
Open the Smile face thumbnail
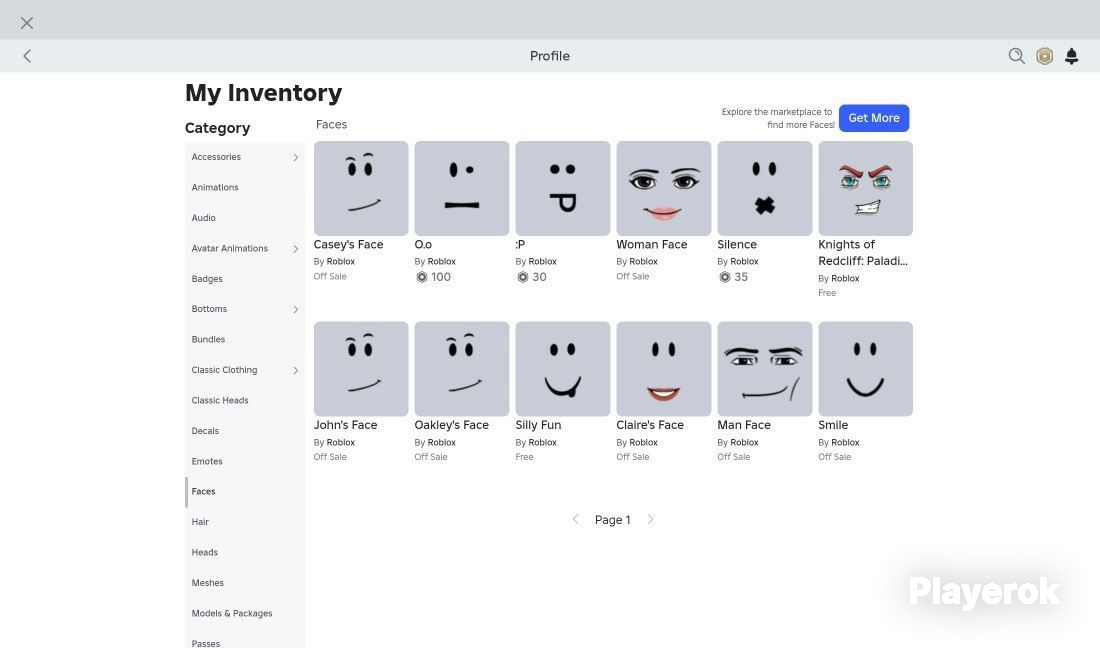[x=866, y=369]
